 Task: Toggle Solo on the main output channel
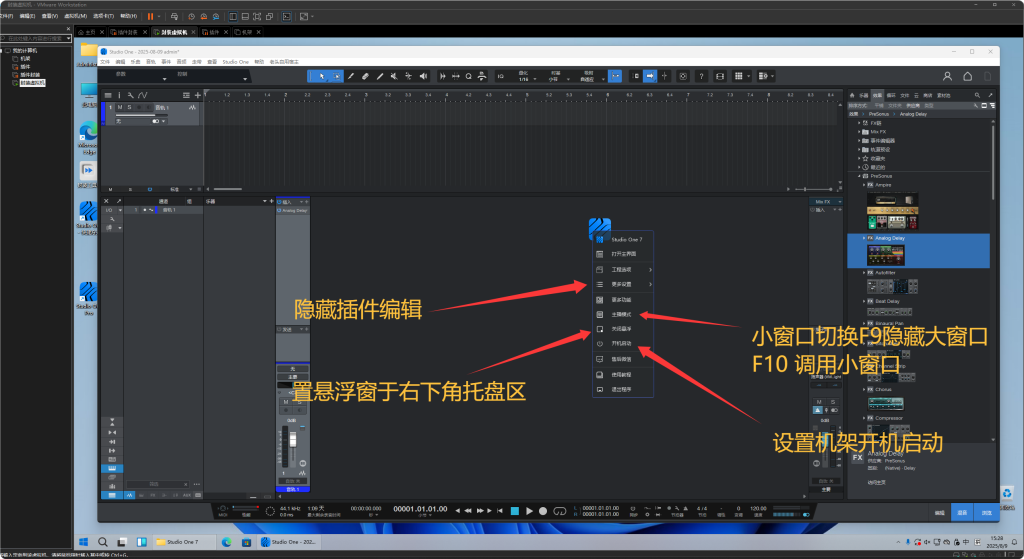(833, 402)
